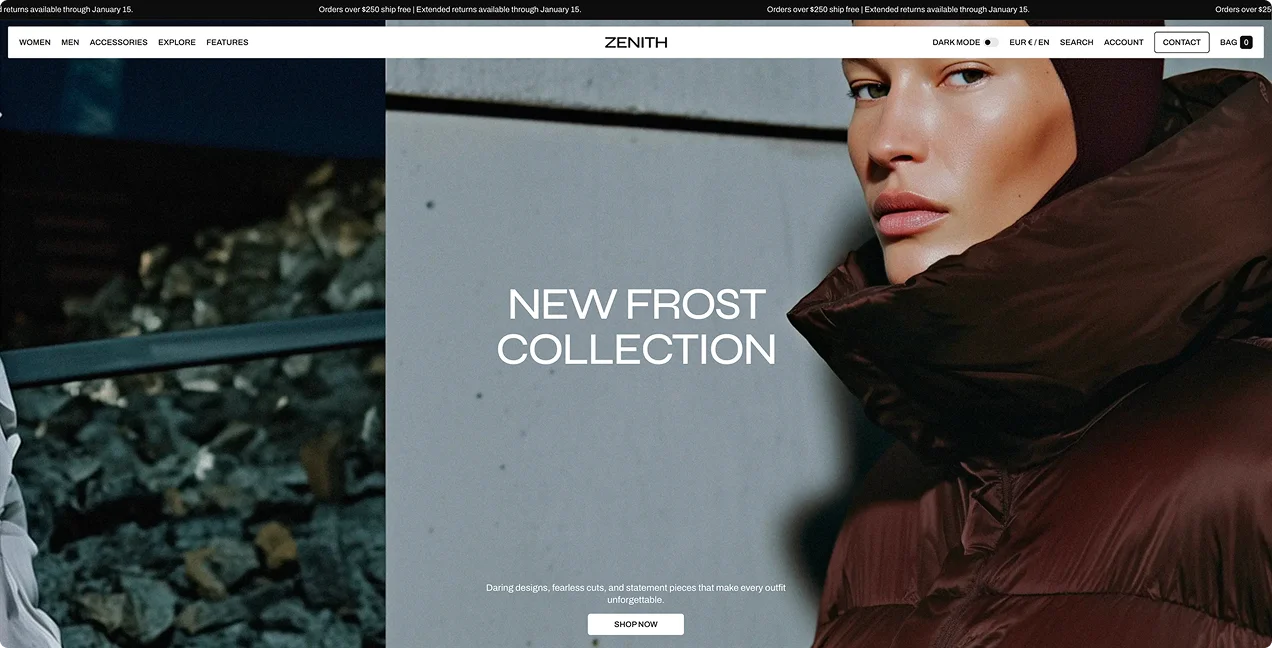Open the WOMEN navigation menu
Screen dimensions: 1272x648
tap(35, 42)
